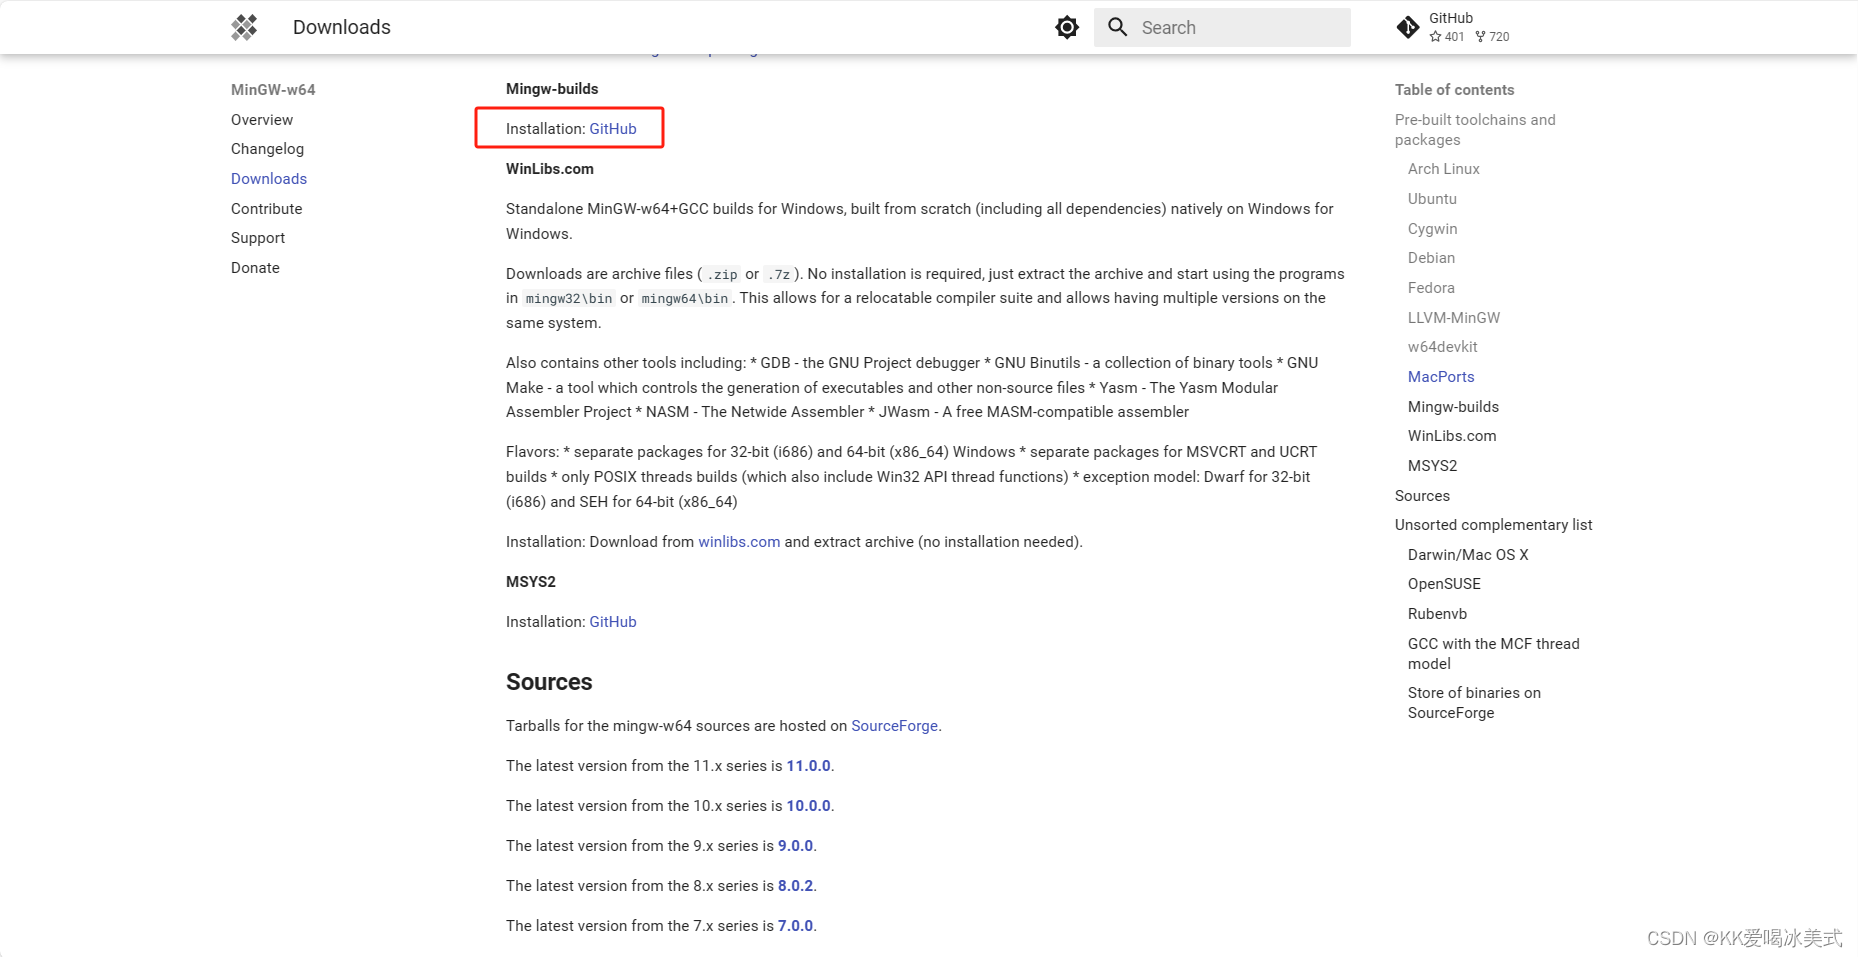
Task: Click the 8.0.2 version link
Action: click(x=796, y=885)
